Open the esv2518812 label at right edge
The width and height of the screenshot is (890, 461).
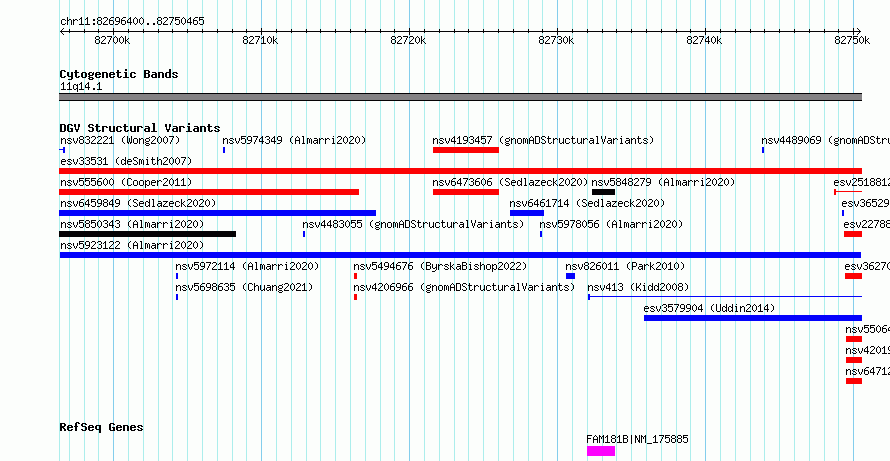[861, 182]
